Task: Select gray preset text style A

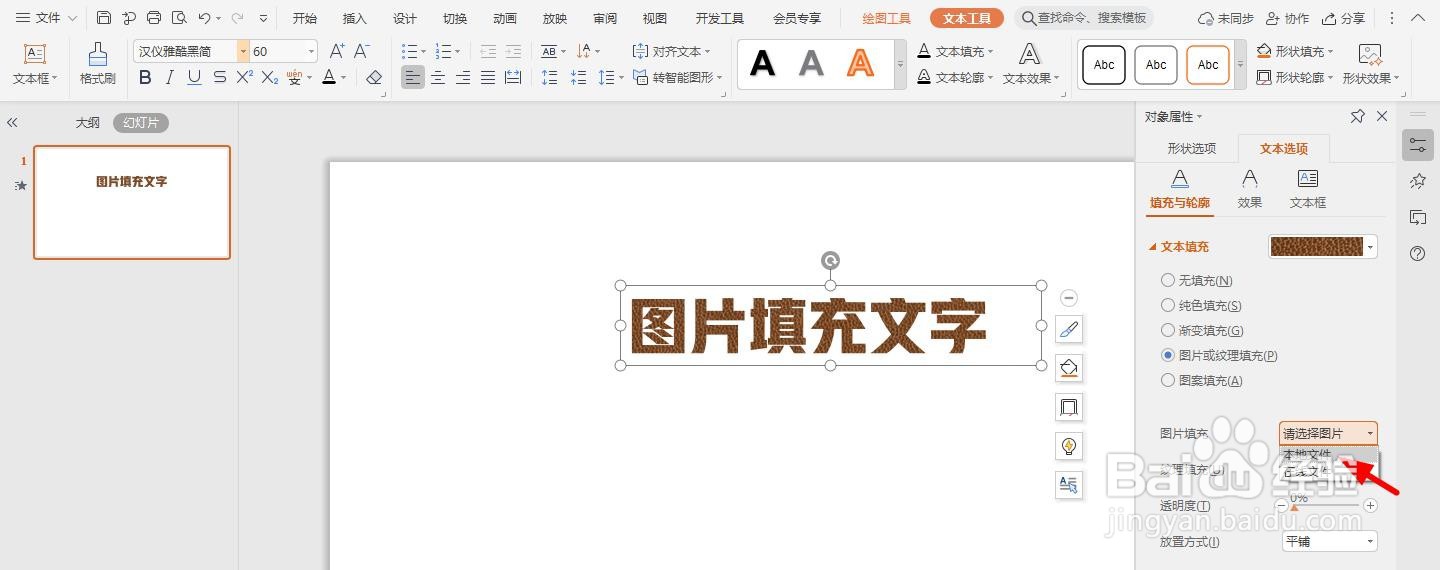Action: tap(811, 64)
